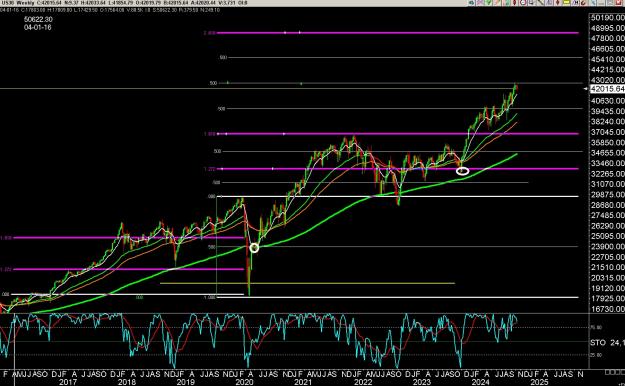Image resolution: width=625 pixels, height=386 pixels.
Task: Click the 32265.00 price axis label
Action: coord(608,174)
